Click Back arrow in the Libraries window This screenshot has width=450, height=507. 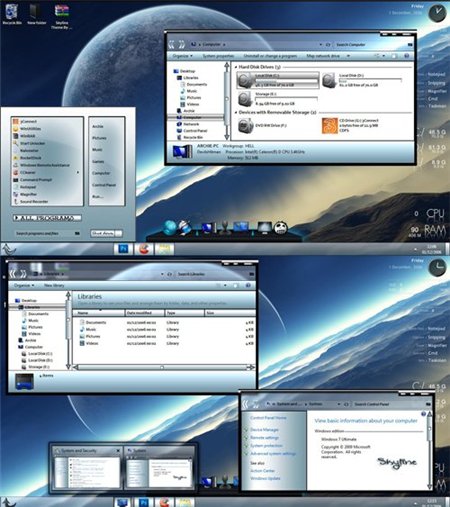pos(13,274)
